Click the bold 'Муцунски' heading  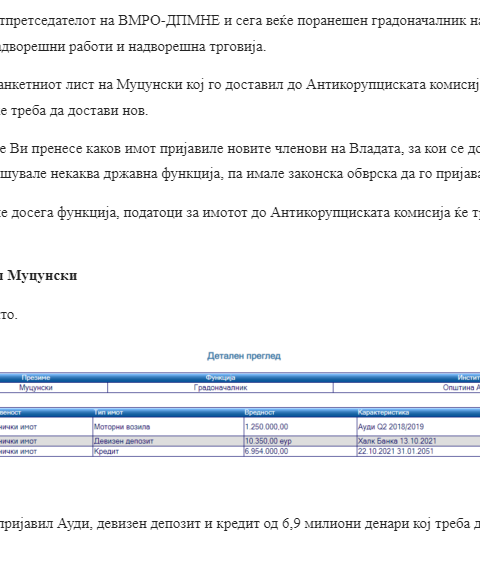tap(42, 276)
